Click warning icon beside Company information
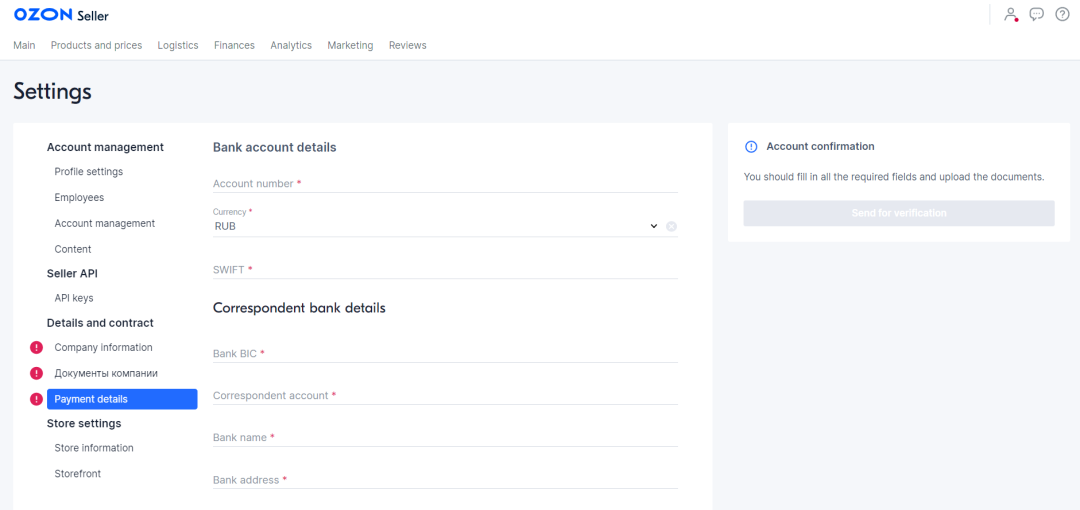Screen dimensions: 1080x510 tap(37, 348)
